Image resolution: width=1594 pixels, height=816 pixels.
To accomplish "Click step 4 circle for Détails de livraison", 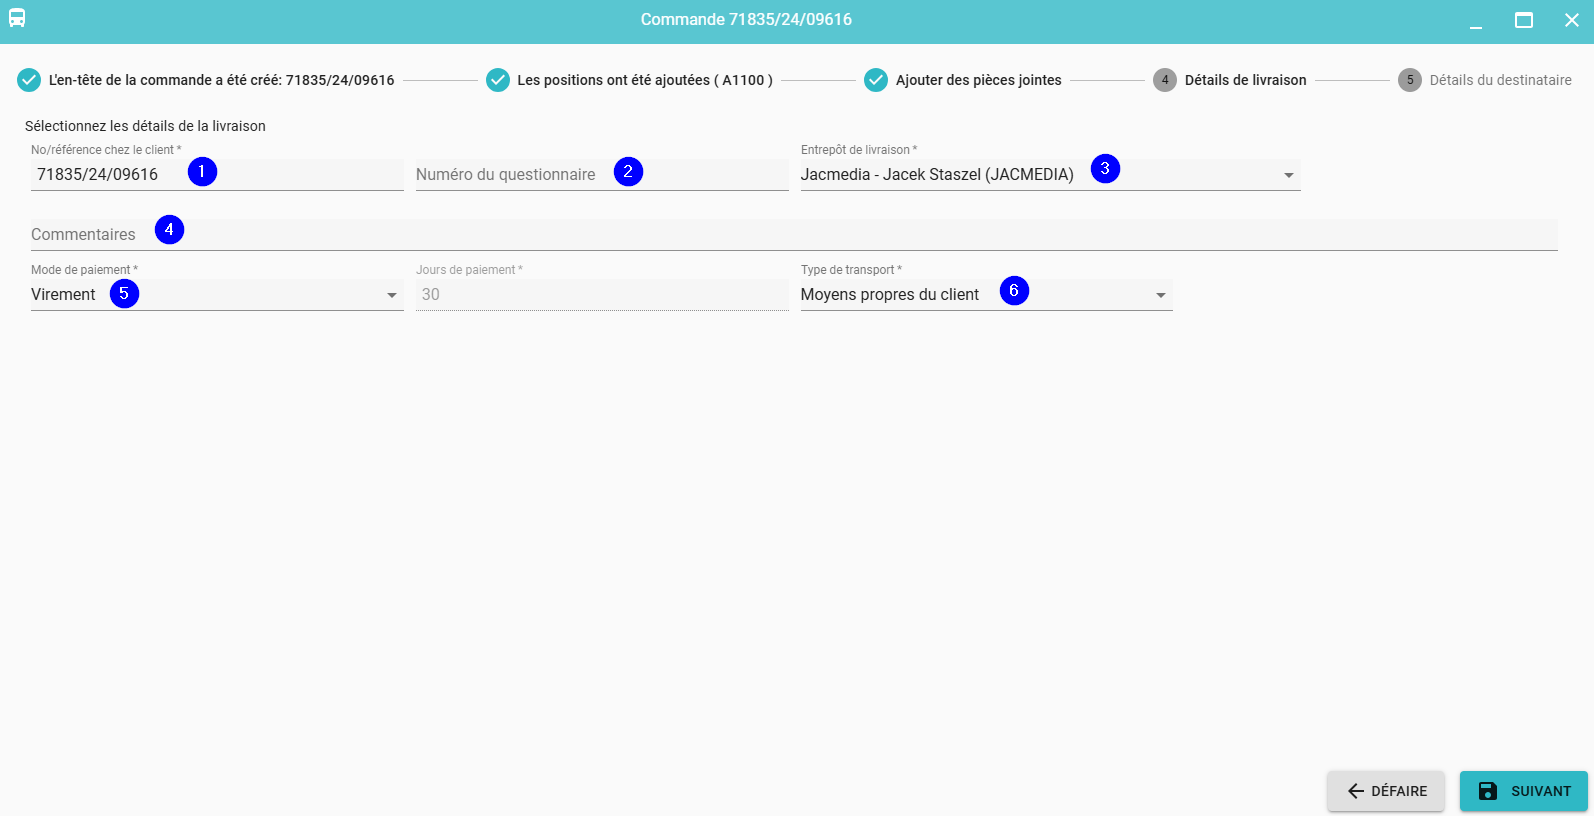I will point(1164,80).
